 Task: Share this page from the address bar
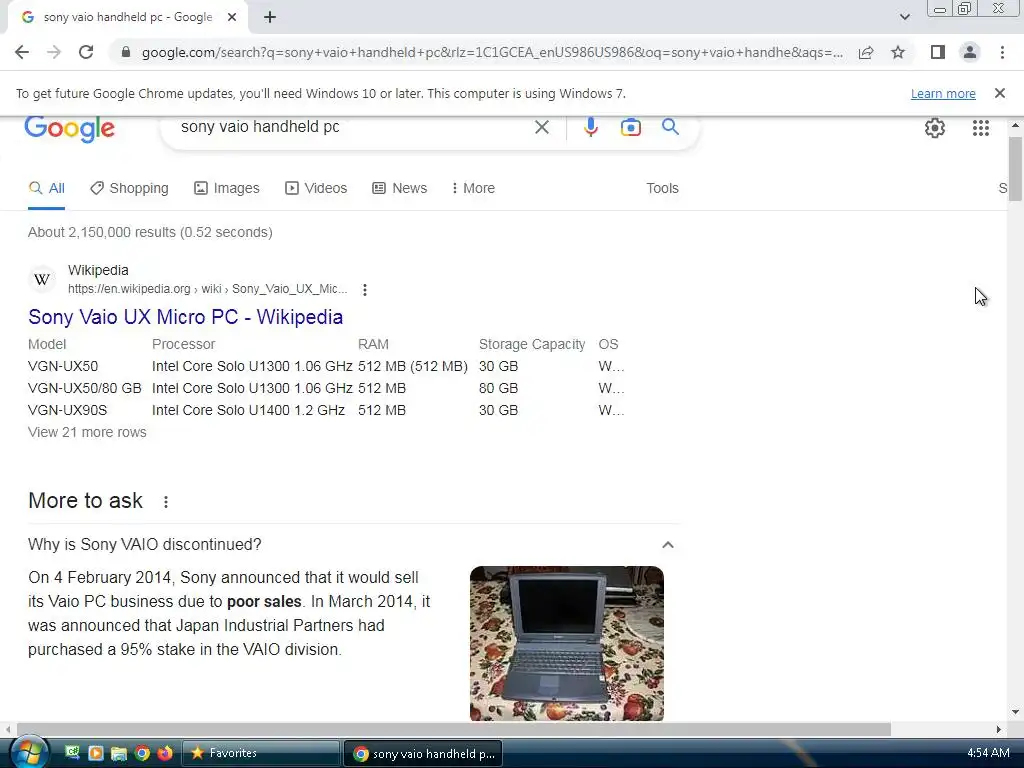click(866, 52)
